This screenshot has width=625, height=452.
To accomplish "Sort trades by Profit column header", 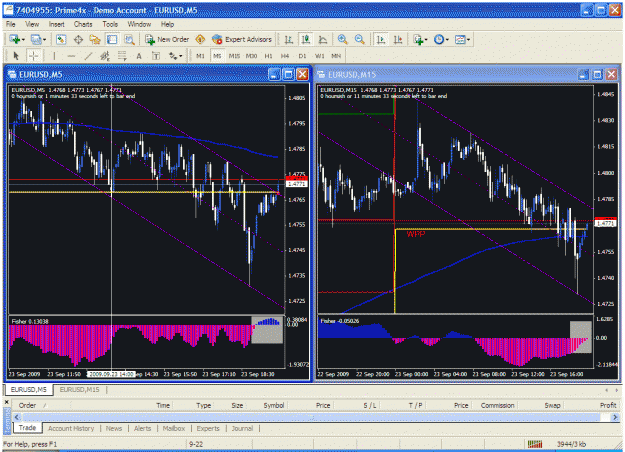I will pyautogui.click(x=608, y=405).
